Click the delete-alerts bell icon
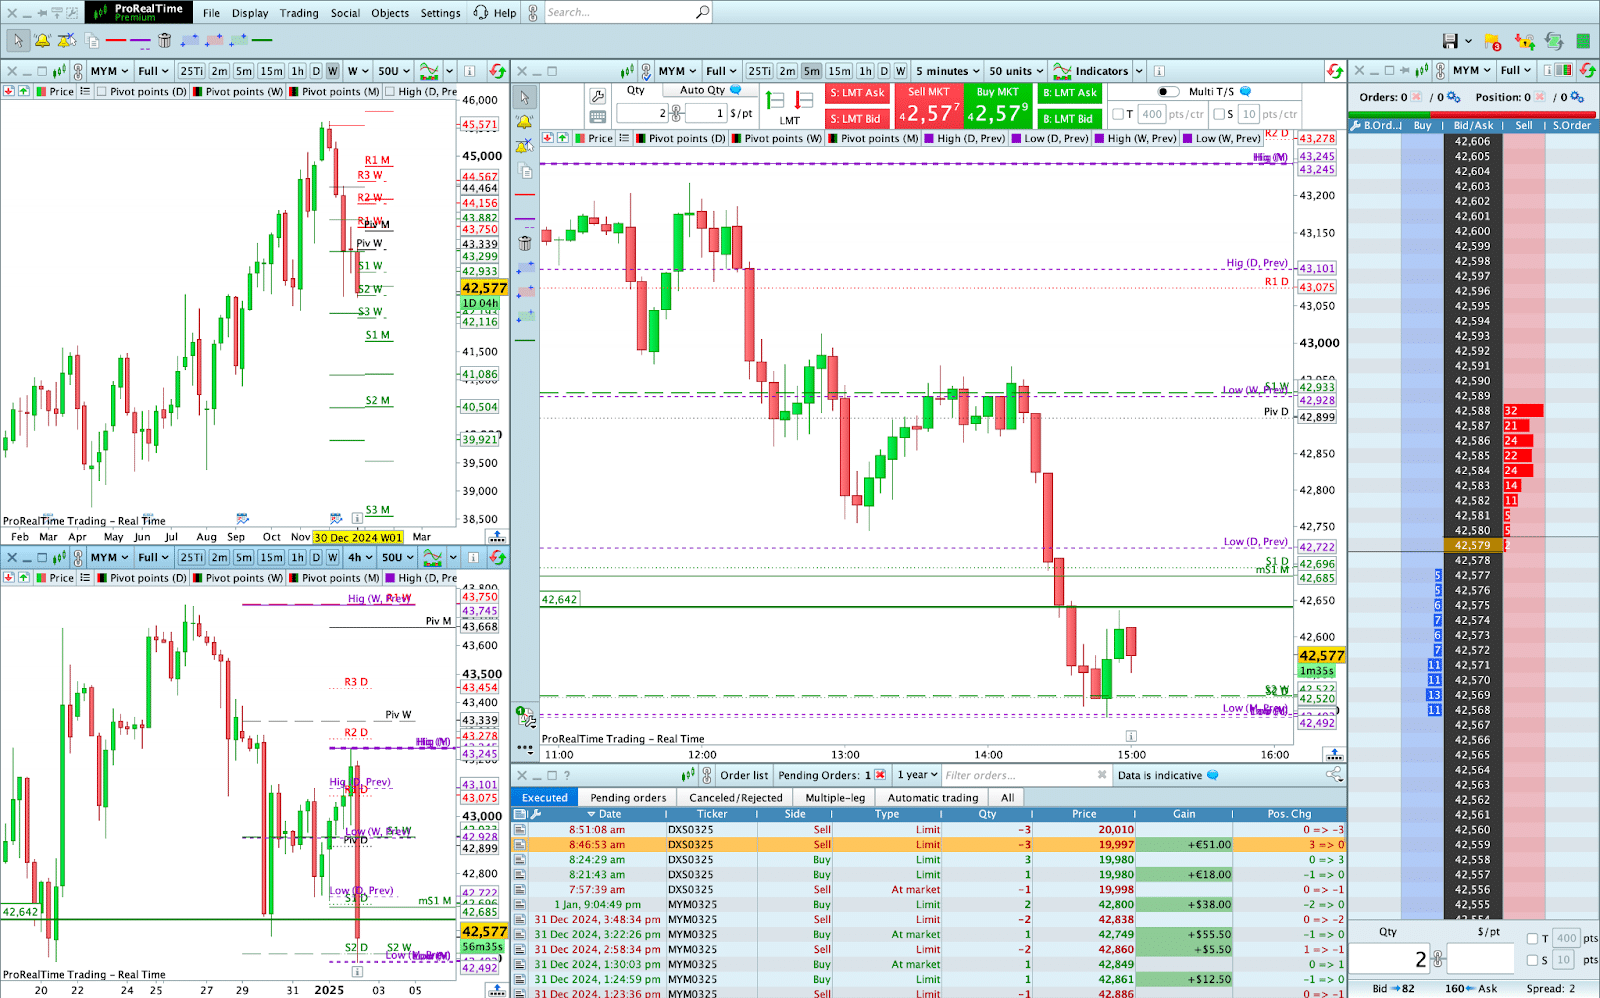This screenshot has height=998, width=1600. 66,42
